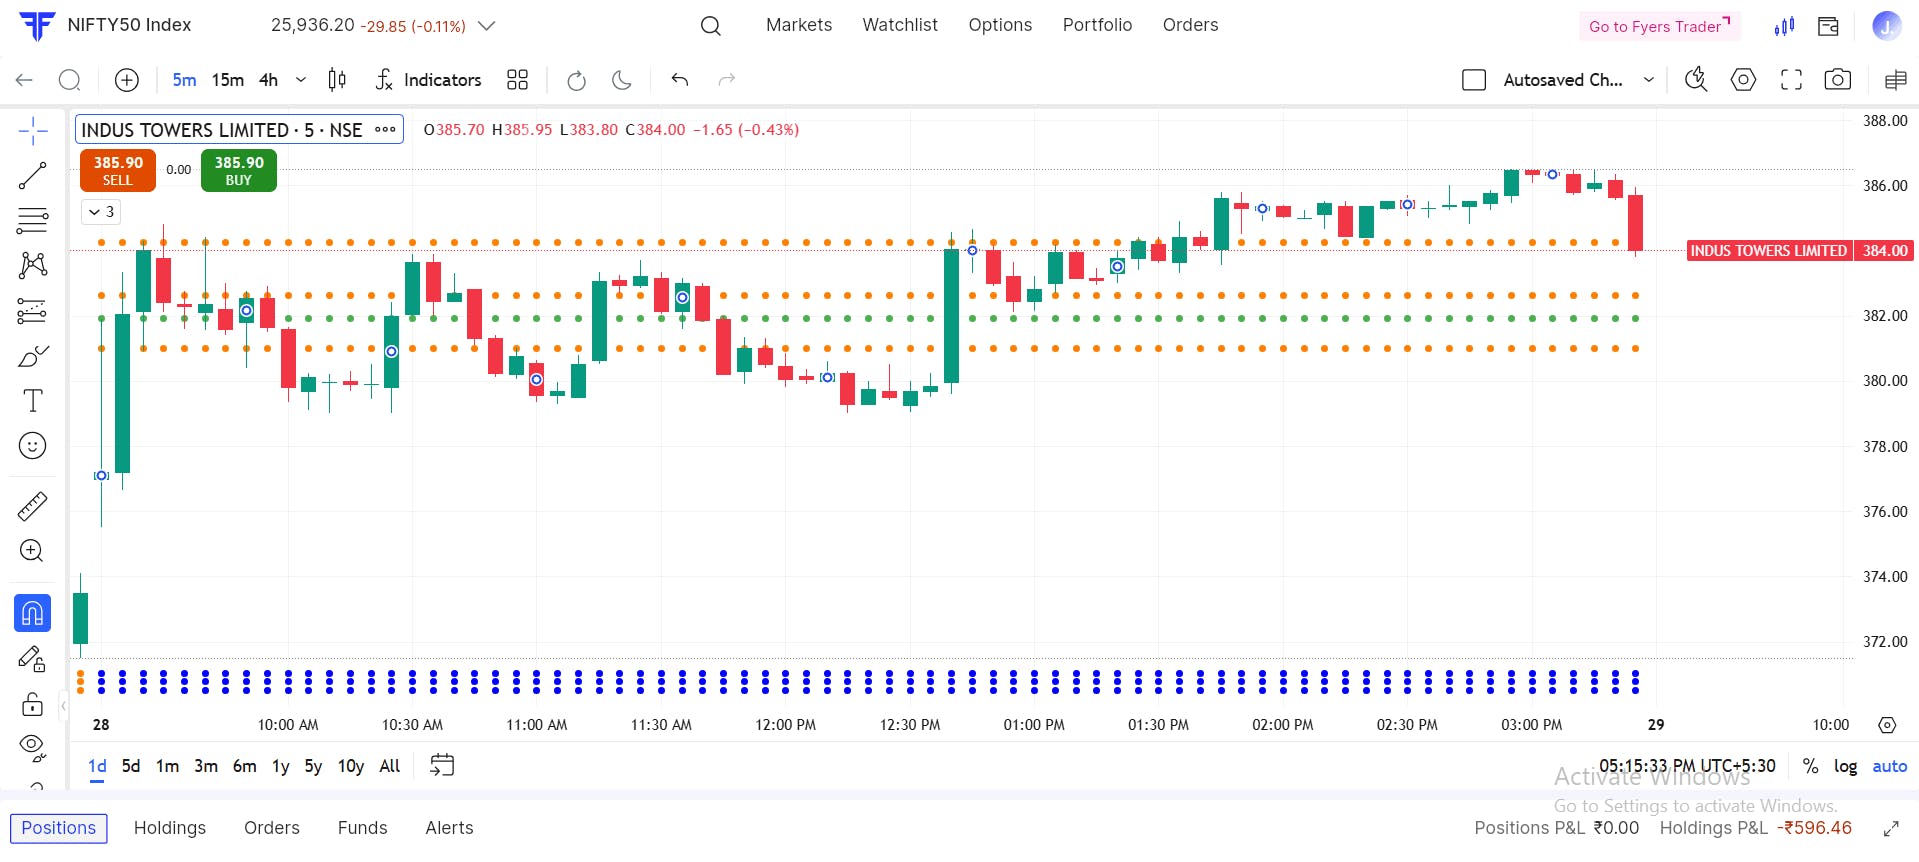Image resolution: width=1919 pixels, height=862 pixels.
Task: Expand the bottom panel with diagonal arrows
Action: click(x=1891, y=829)
